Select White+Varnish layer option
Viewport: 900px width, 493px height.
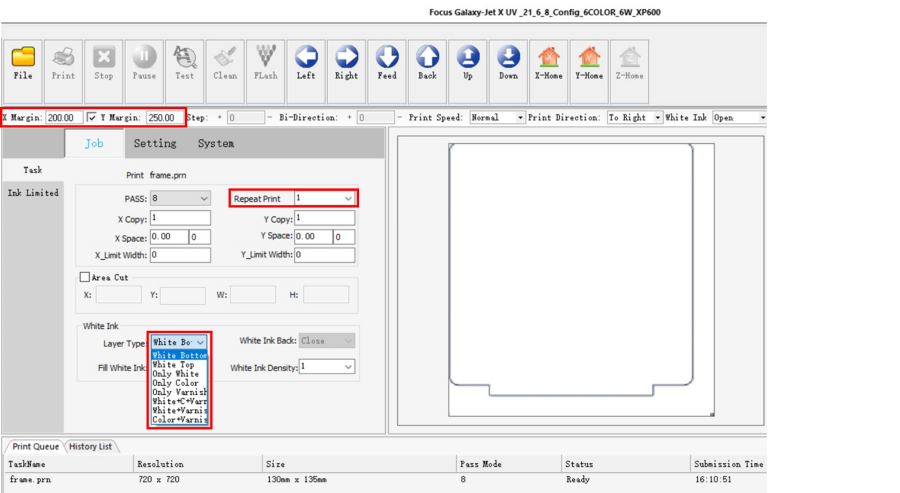[x=179, y=410]
